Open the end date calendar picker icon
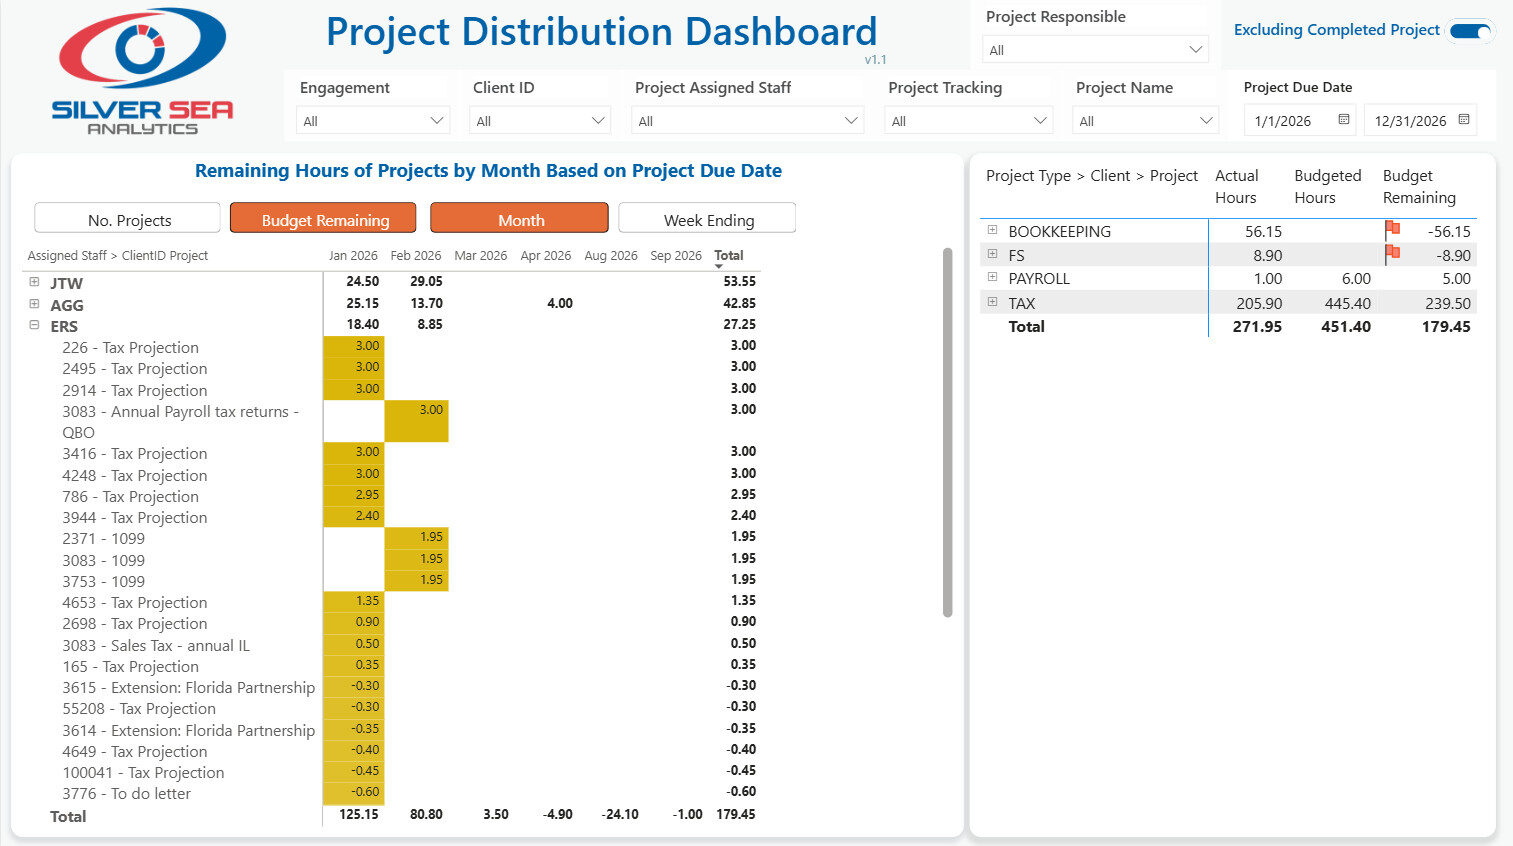 [x=1464, y=120]
